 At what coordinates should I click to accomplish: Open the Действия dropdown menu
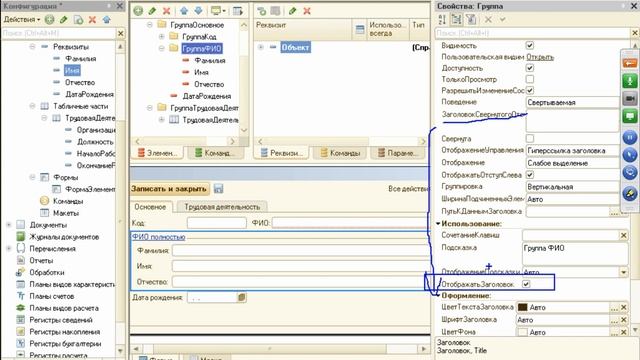[x=22, y=19]
